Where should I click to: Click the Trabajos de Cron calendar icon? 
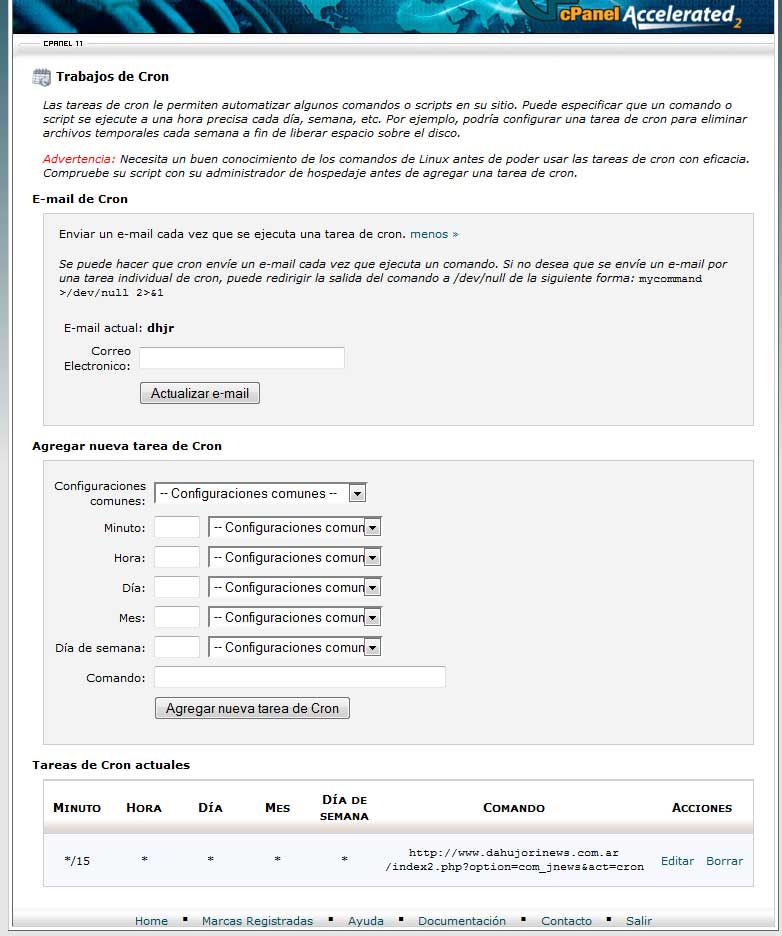pos(41,77)
